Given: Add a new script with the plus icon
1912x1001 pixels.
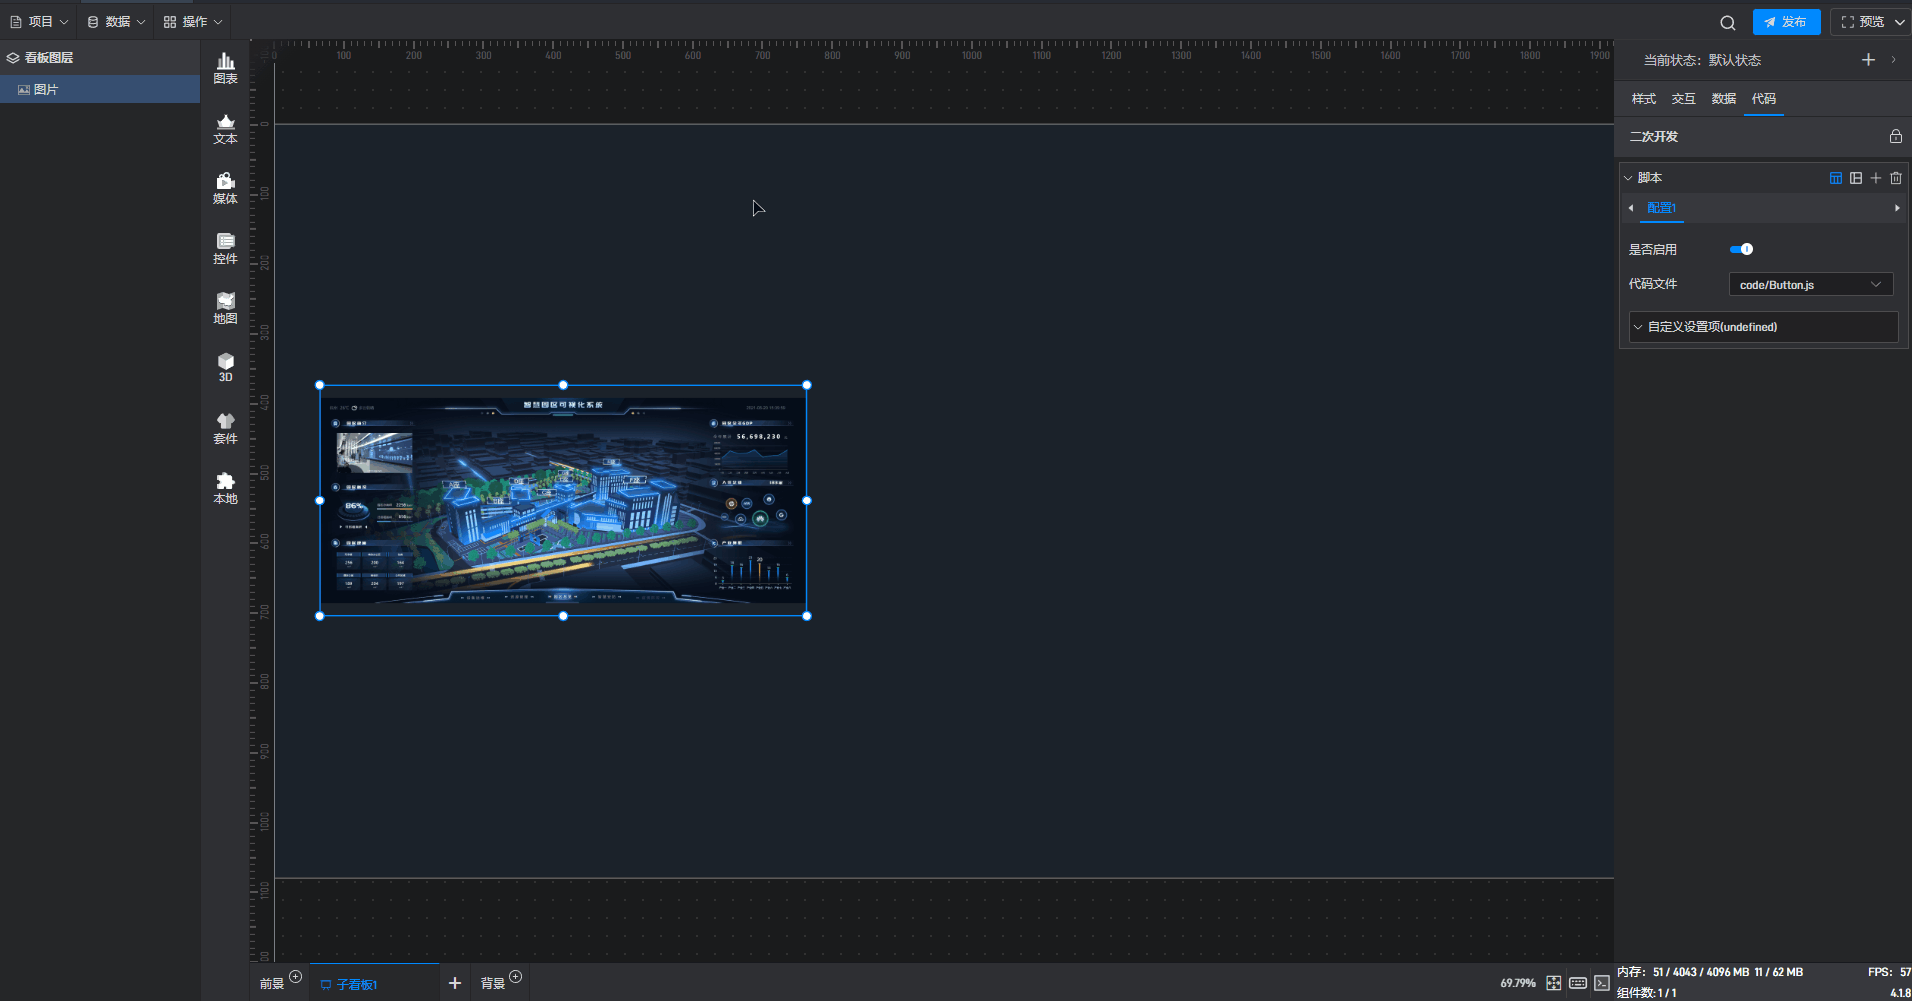Looking at the screenshot, I should click(x=1875, y=178).
